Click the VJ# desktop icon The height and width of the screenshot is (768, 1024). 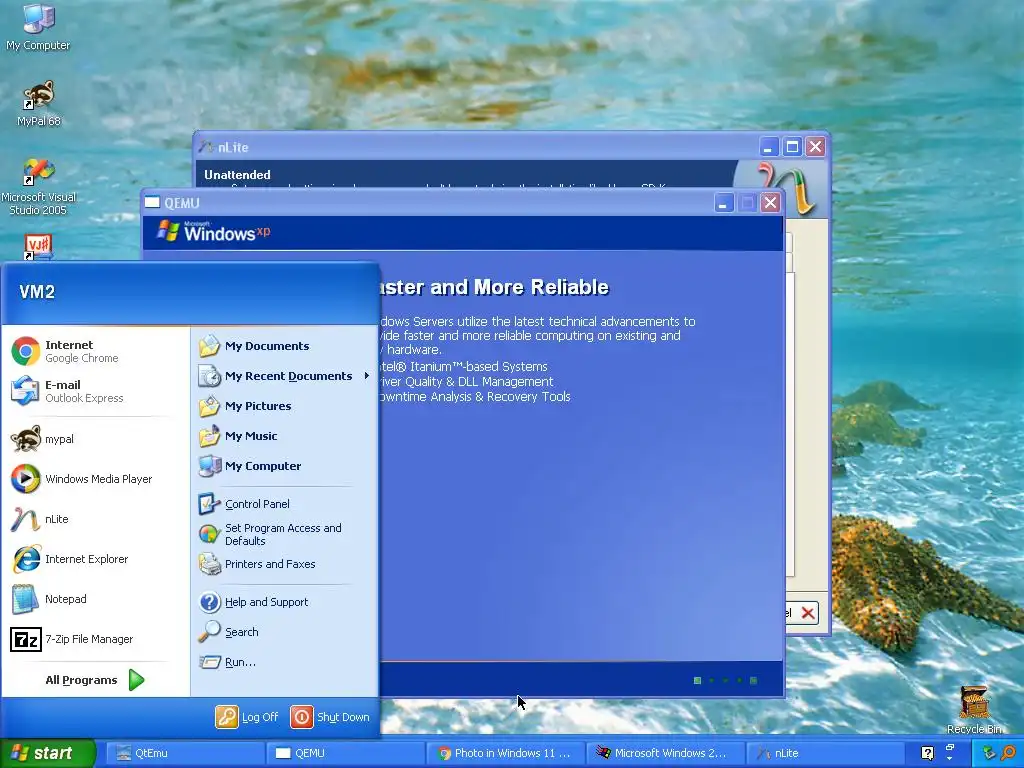click(x=38, y=247)
